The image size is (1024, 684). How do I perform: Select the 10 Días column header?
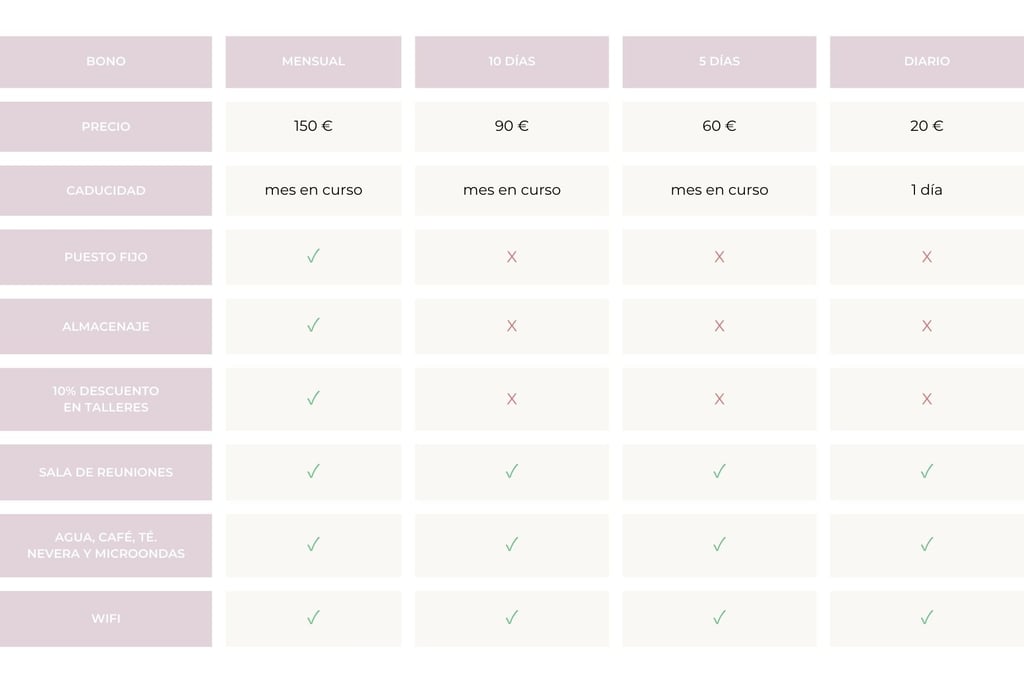pyautogui.click(x=512, y=62)
